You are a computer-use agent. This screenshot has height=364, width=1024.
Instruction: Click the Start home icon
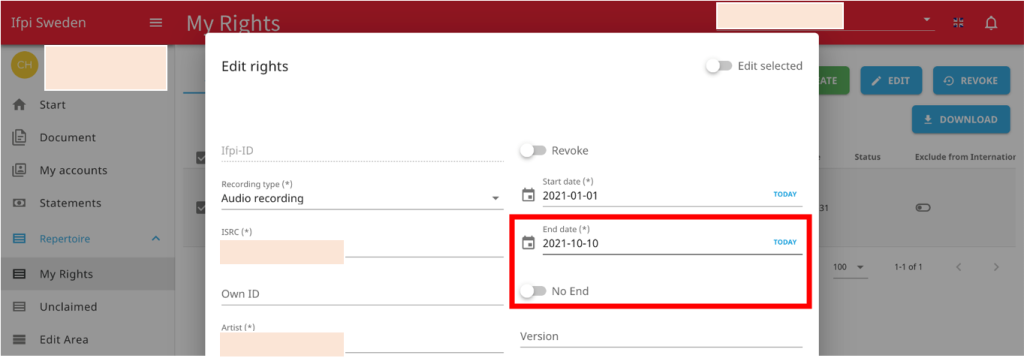(20, 105)
